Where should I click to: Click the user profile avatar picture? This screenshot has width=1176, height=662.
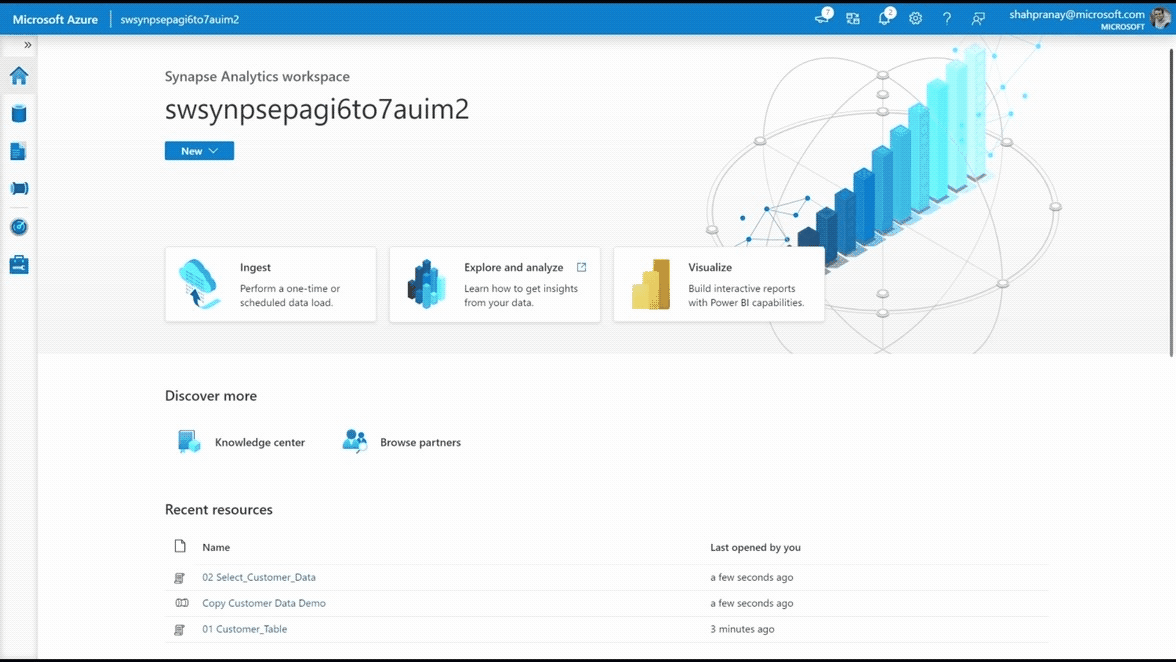coord(1160,19)
